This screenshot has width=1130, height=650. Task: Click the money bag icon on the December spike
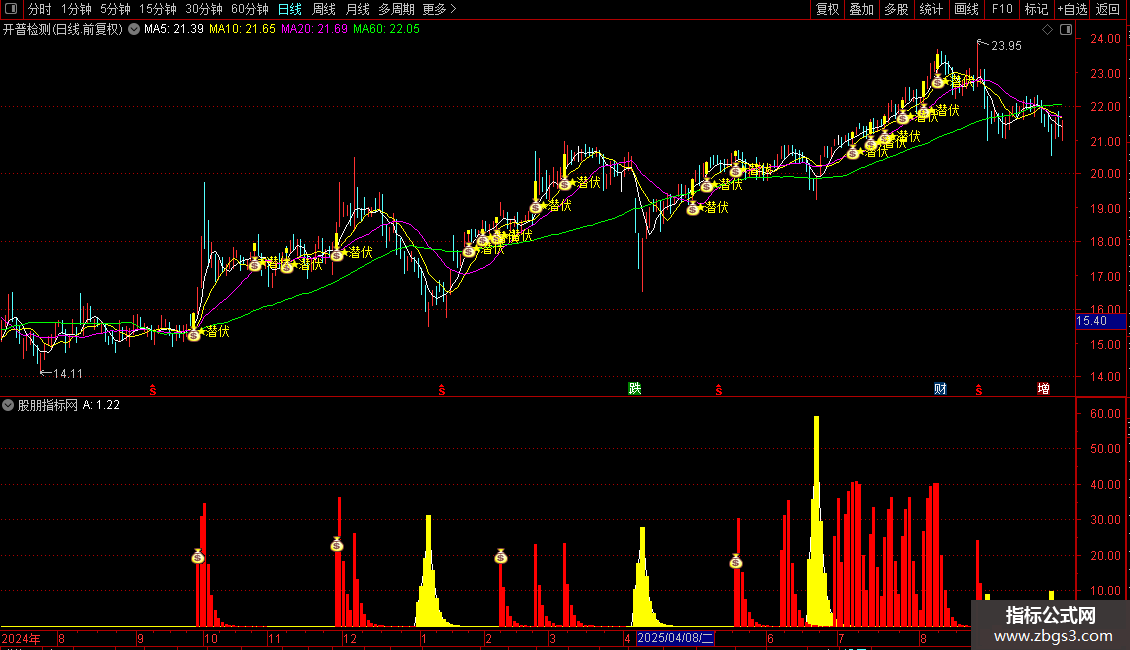click(337, 545)
